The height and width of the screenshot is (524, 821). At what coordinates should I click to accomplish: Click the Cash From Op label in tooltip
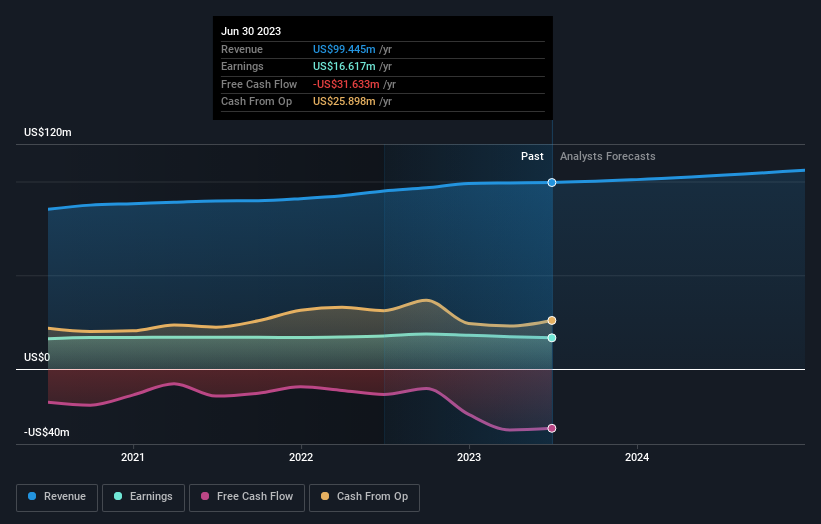pyautogui.click(x=257, y=102)
